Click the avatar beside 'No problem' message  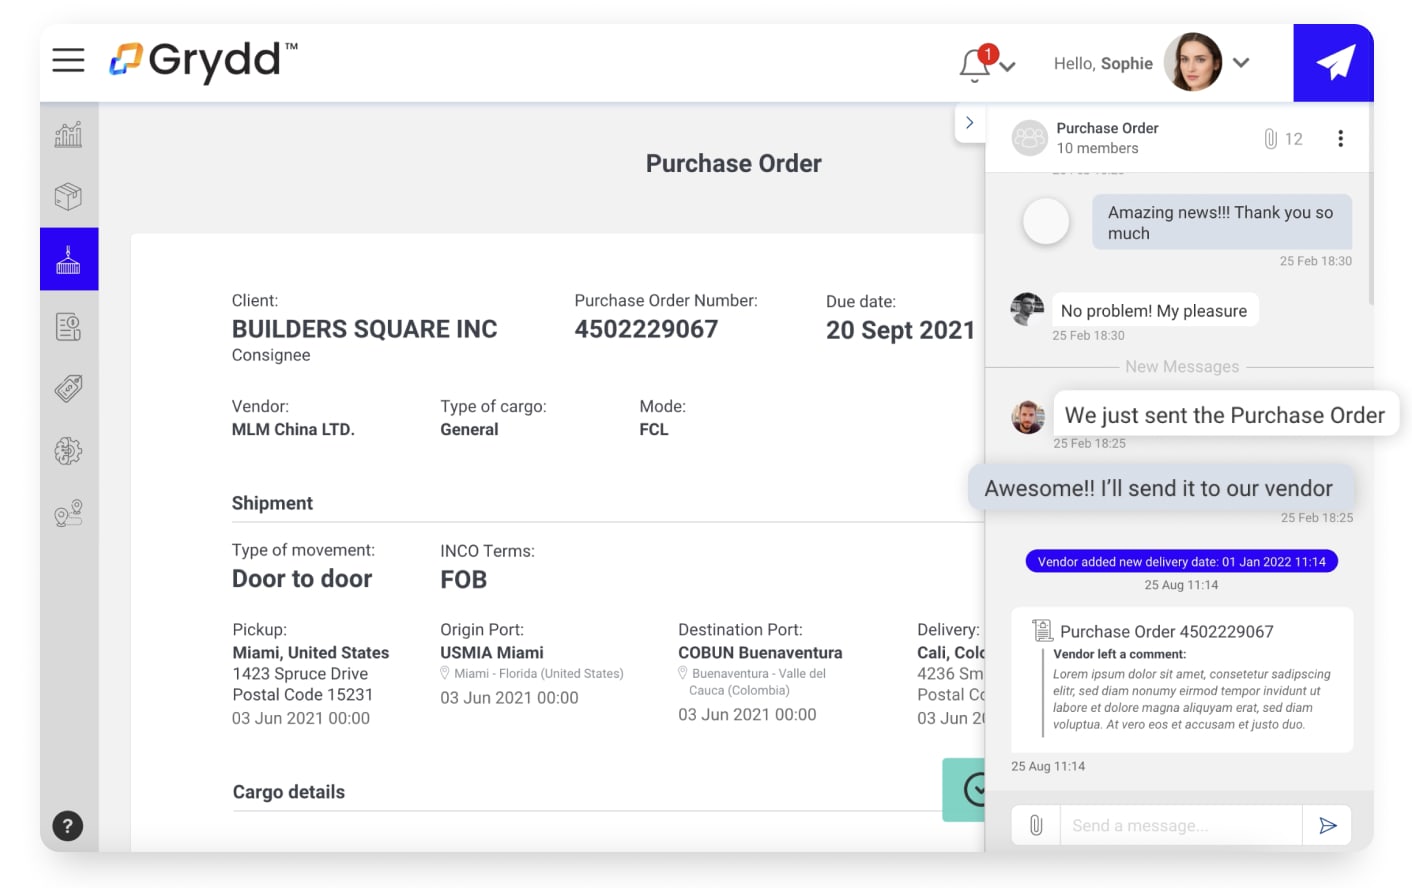click(1027, 309)
